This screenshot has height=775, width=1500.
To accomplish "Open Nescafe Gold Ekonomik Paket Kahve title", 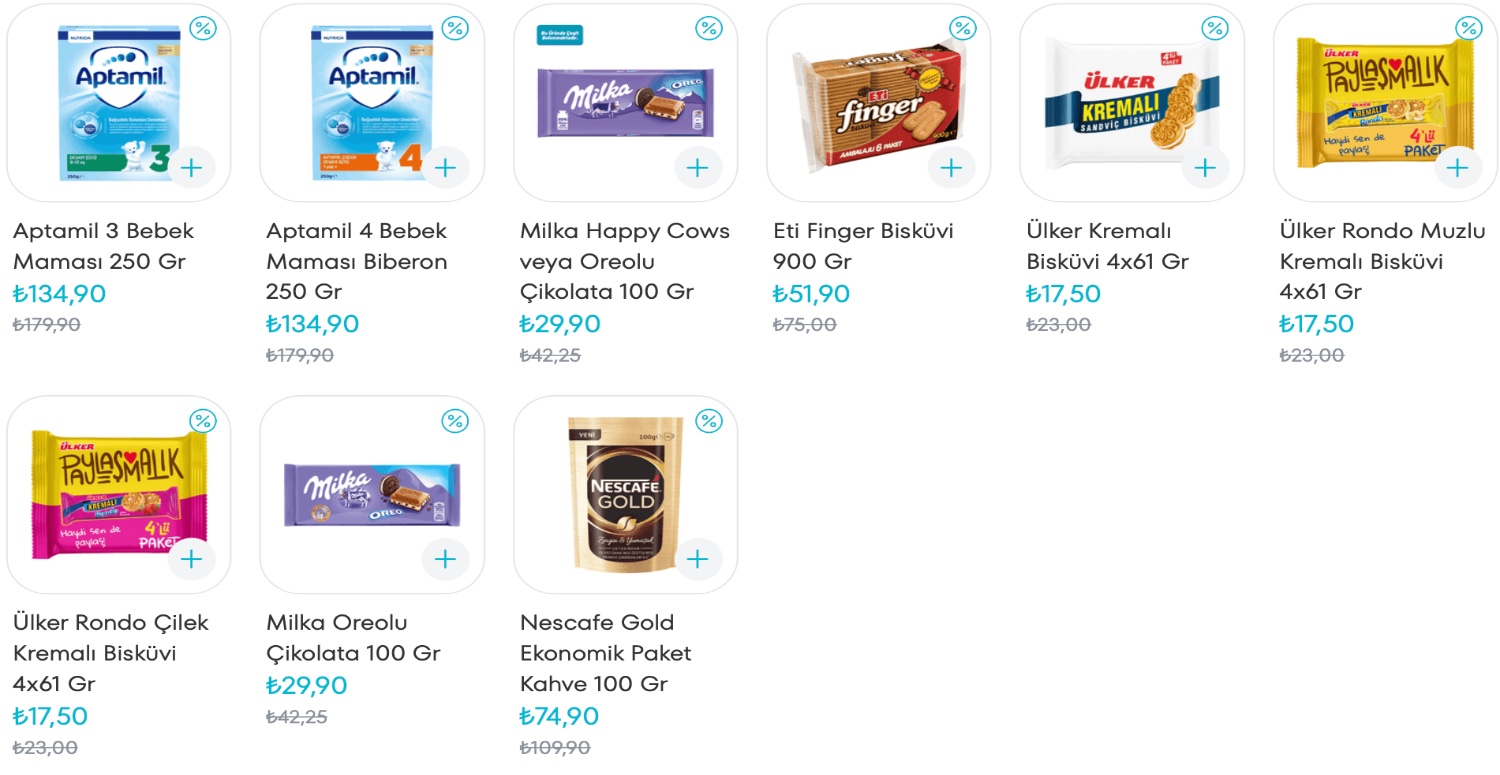I will [x=605, y=653].
